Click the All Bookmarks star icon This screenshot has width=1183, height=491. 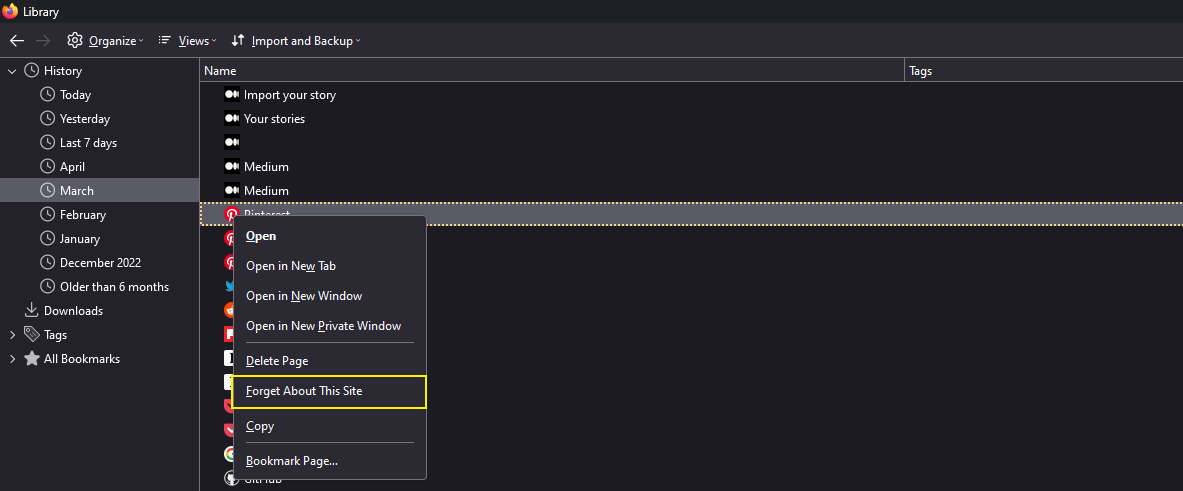tap(32, 359)
